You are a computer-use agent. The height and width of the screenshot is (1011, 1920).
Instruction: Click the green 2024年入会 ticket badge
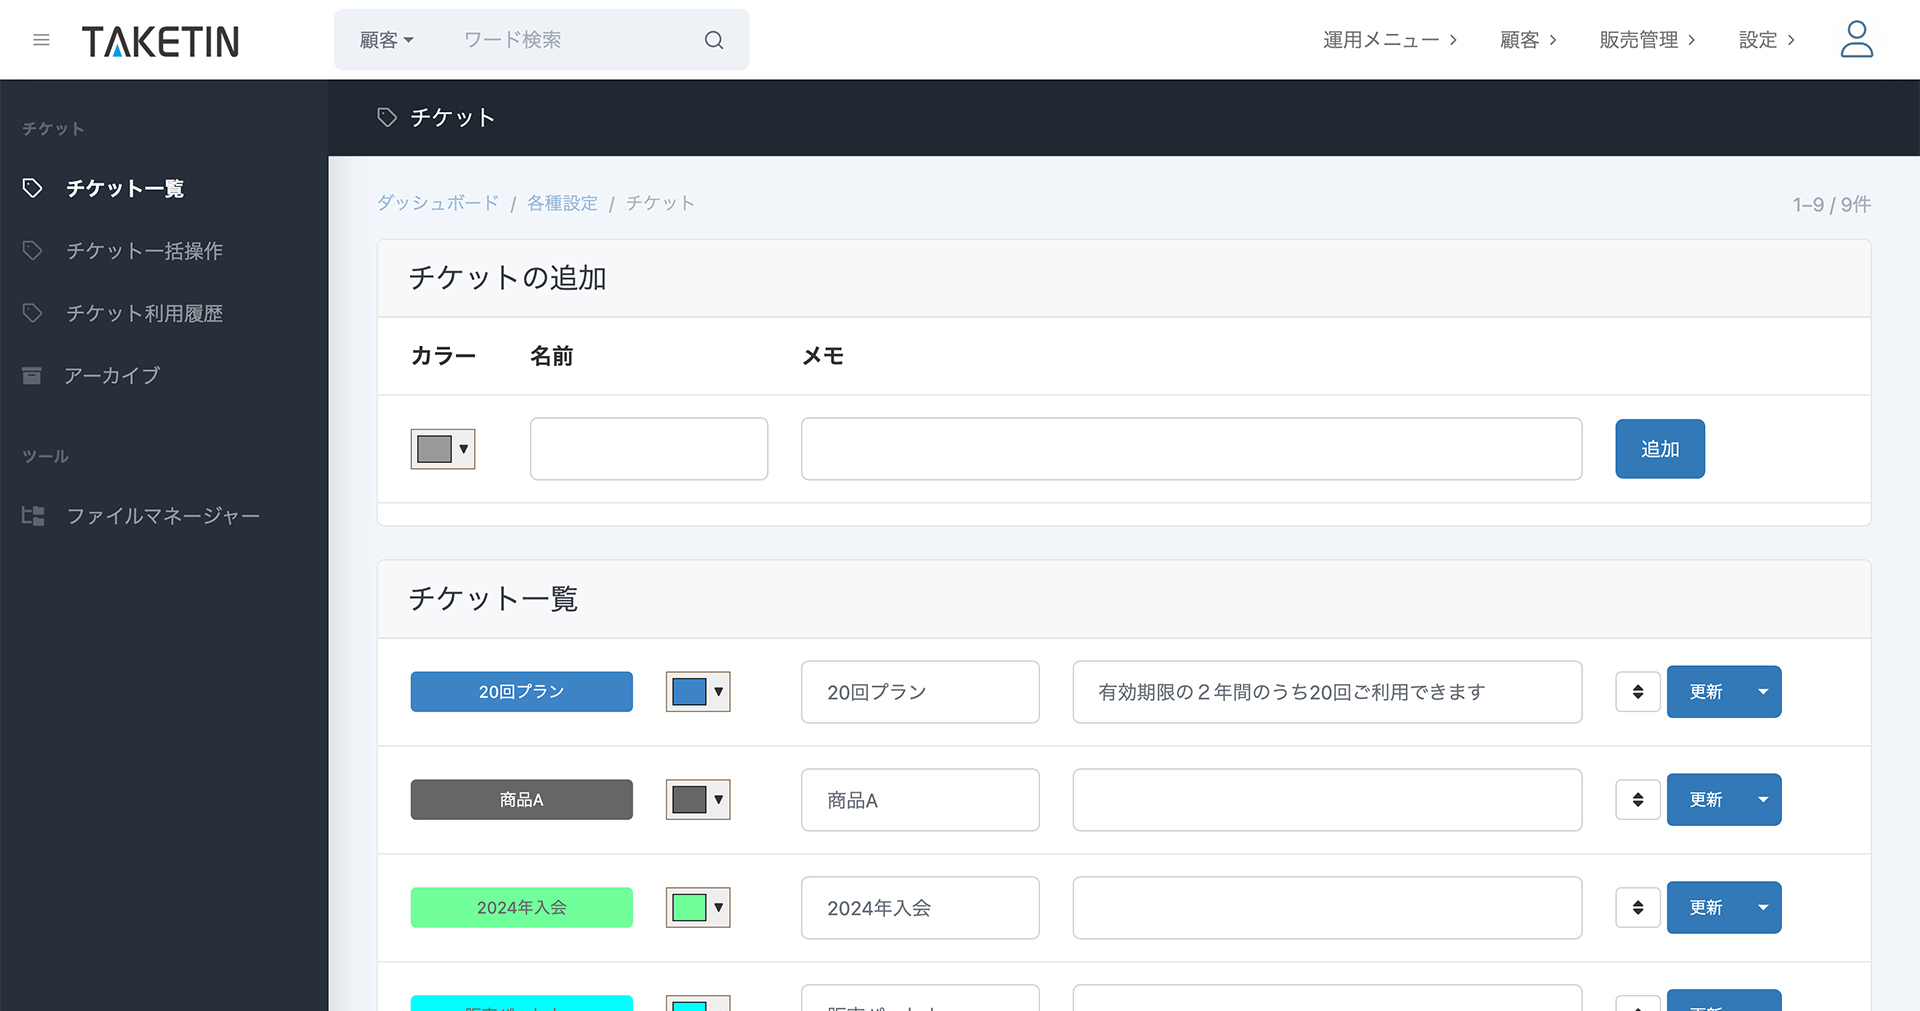(x=522, y=908)
